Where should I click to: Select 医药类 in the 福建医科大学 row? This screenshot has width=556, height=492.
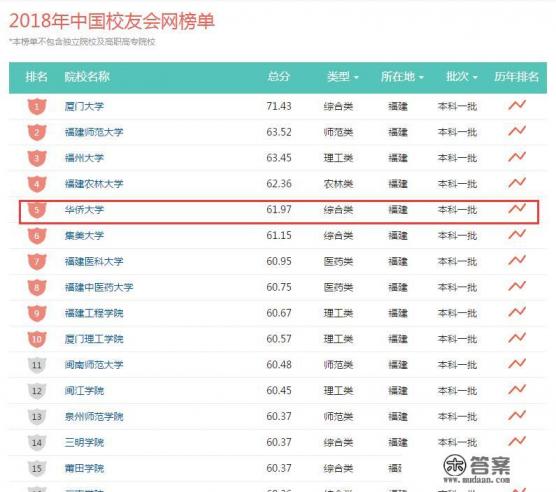[x=338, y=262]
